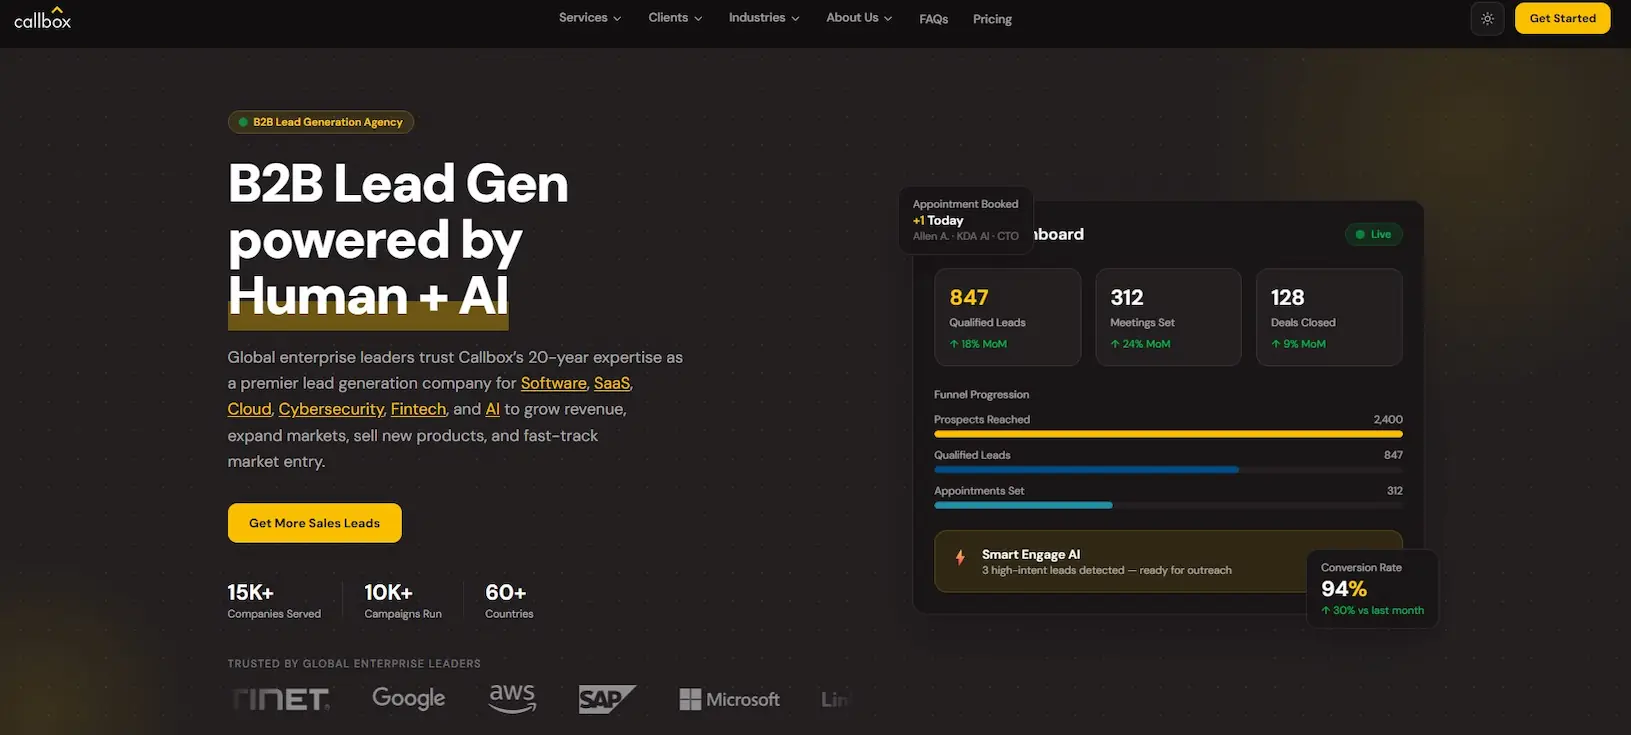Open the Pricing page

point(992,19)
